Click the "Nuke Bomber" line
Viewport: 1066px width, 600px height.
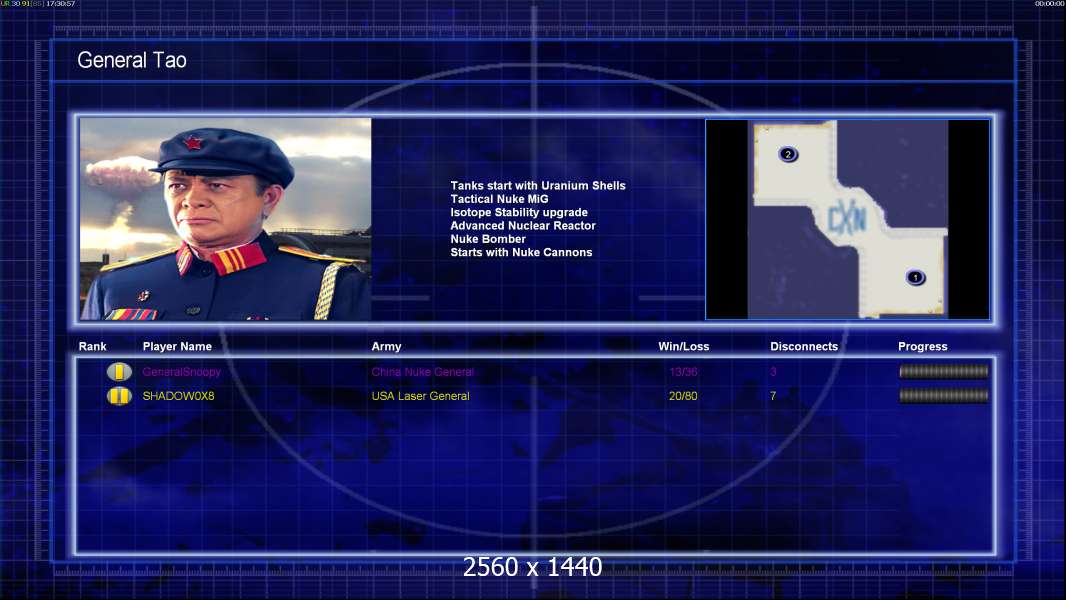pos(487,239)
